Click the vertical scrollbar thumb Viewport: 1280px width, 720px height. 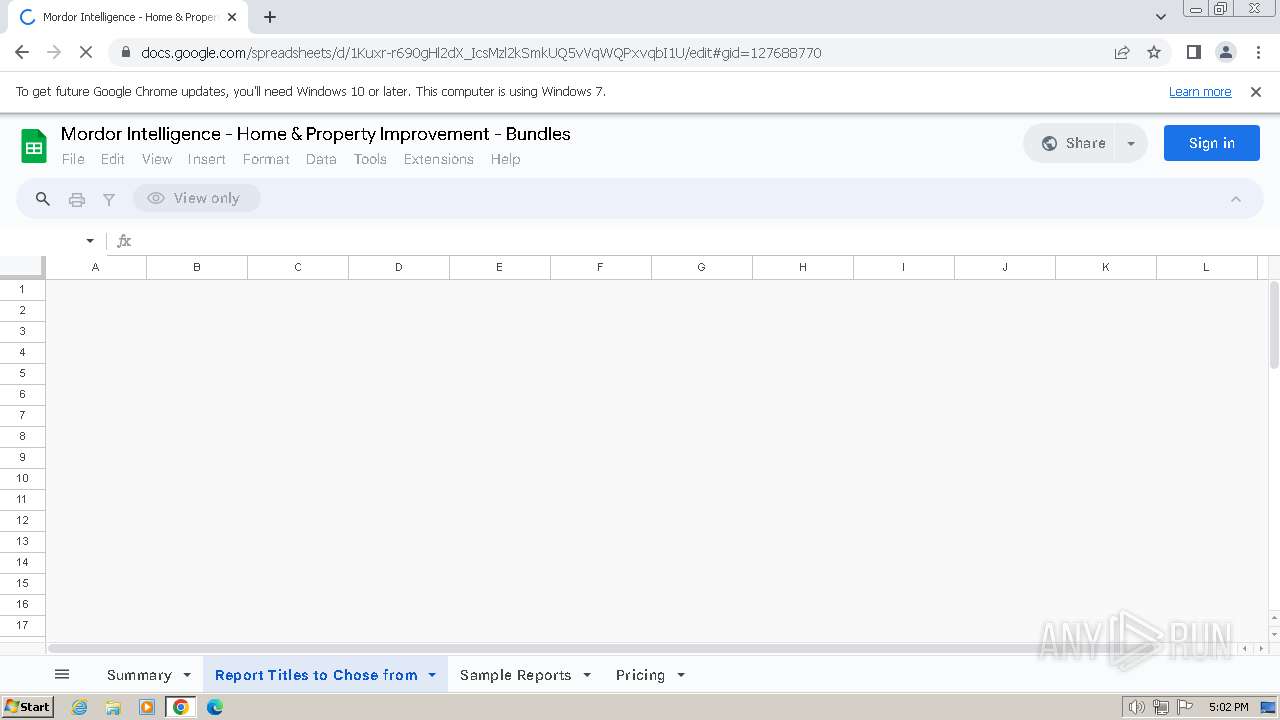(1274, 325)
